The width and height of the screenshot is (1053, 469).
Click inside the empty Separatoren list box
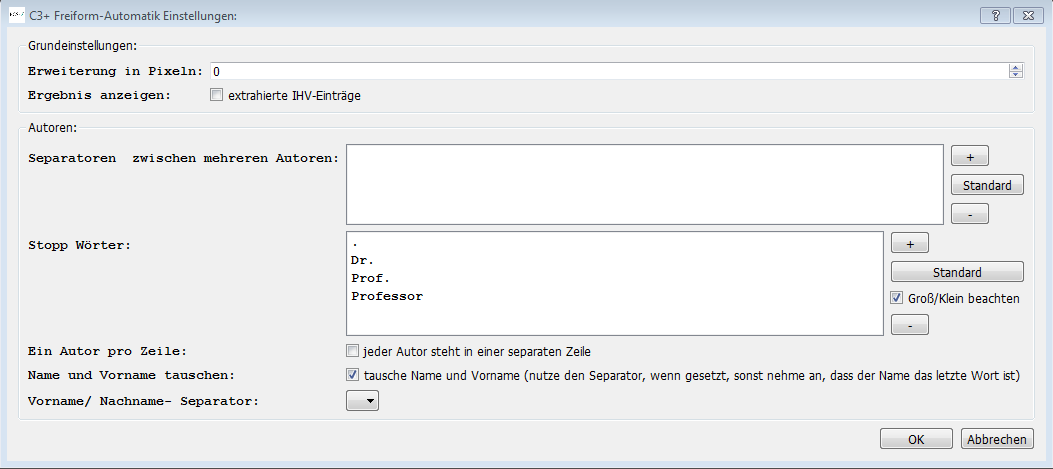click(645, 184)
